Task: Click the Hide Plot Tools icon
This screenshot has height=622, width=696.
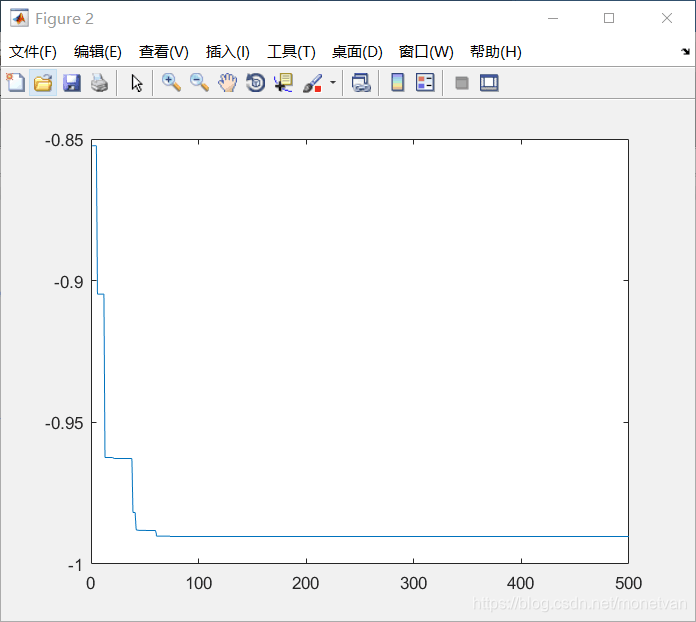Action: coord(462,83)
